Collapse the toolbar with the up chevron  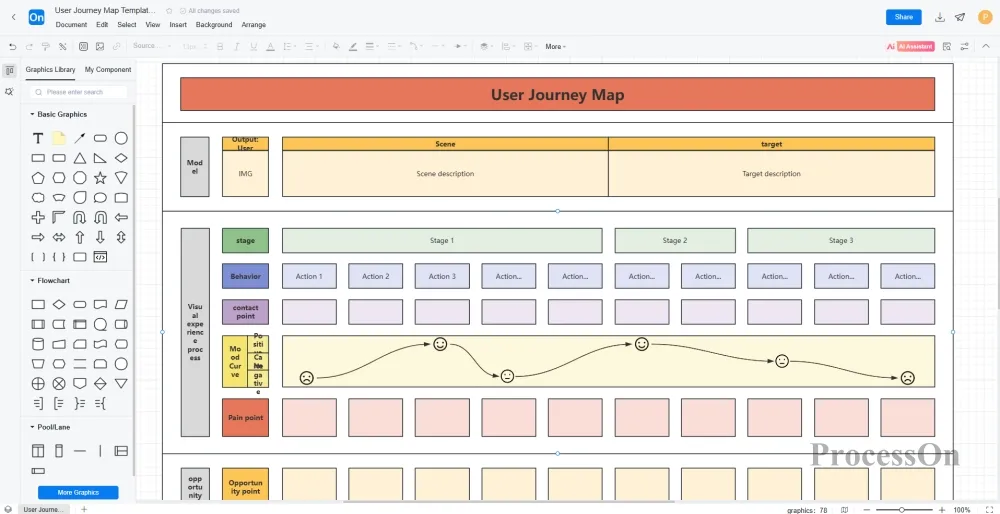(985, 46)
